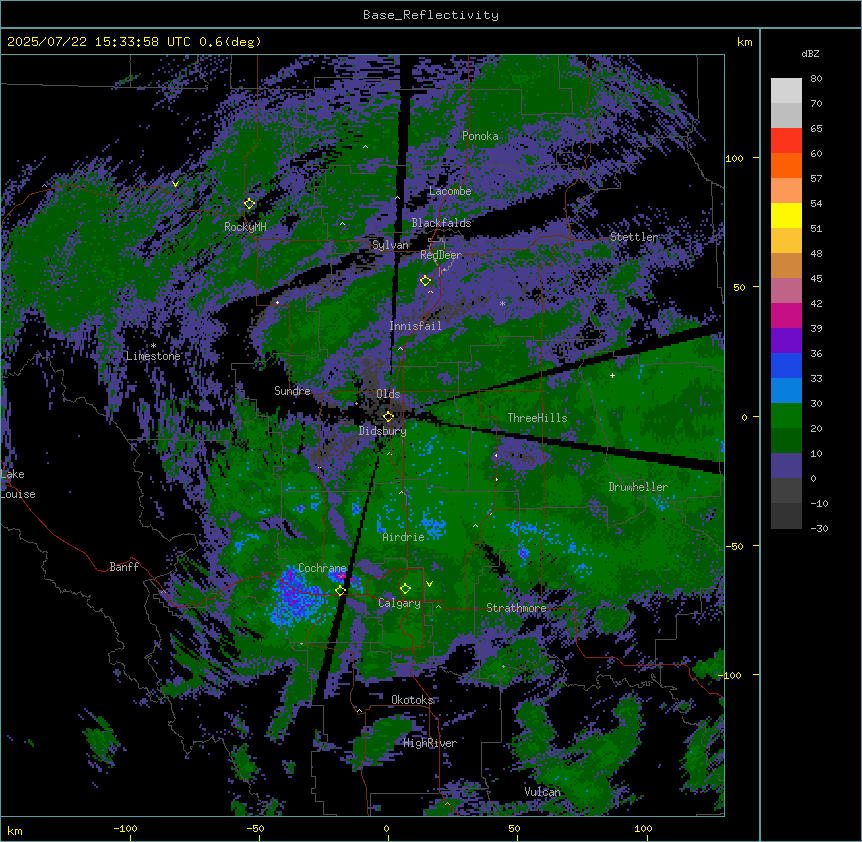This screenshot has width=862, height=842.
Task: Click the Lacombe label
Action: point(450,191)
